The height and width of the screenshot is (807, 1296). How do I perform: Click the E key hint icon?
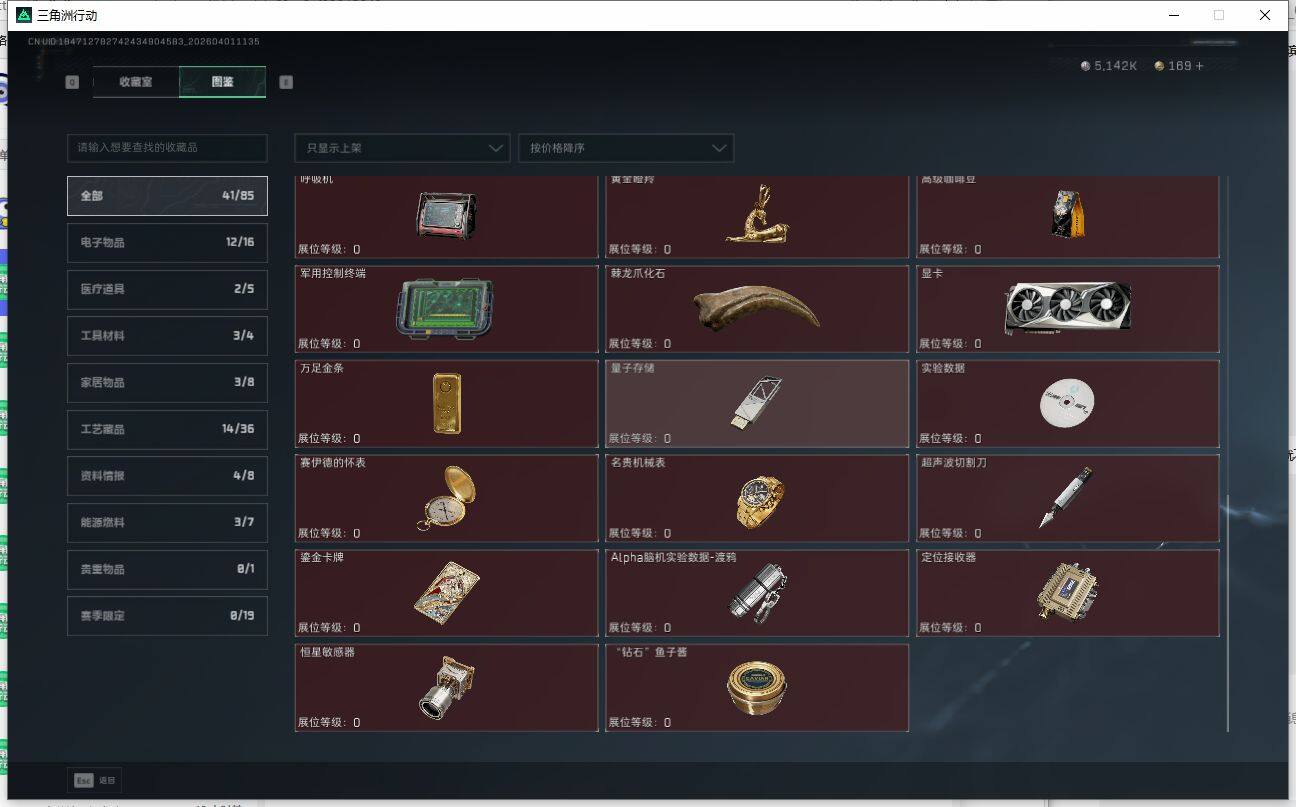286,82
